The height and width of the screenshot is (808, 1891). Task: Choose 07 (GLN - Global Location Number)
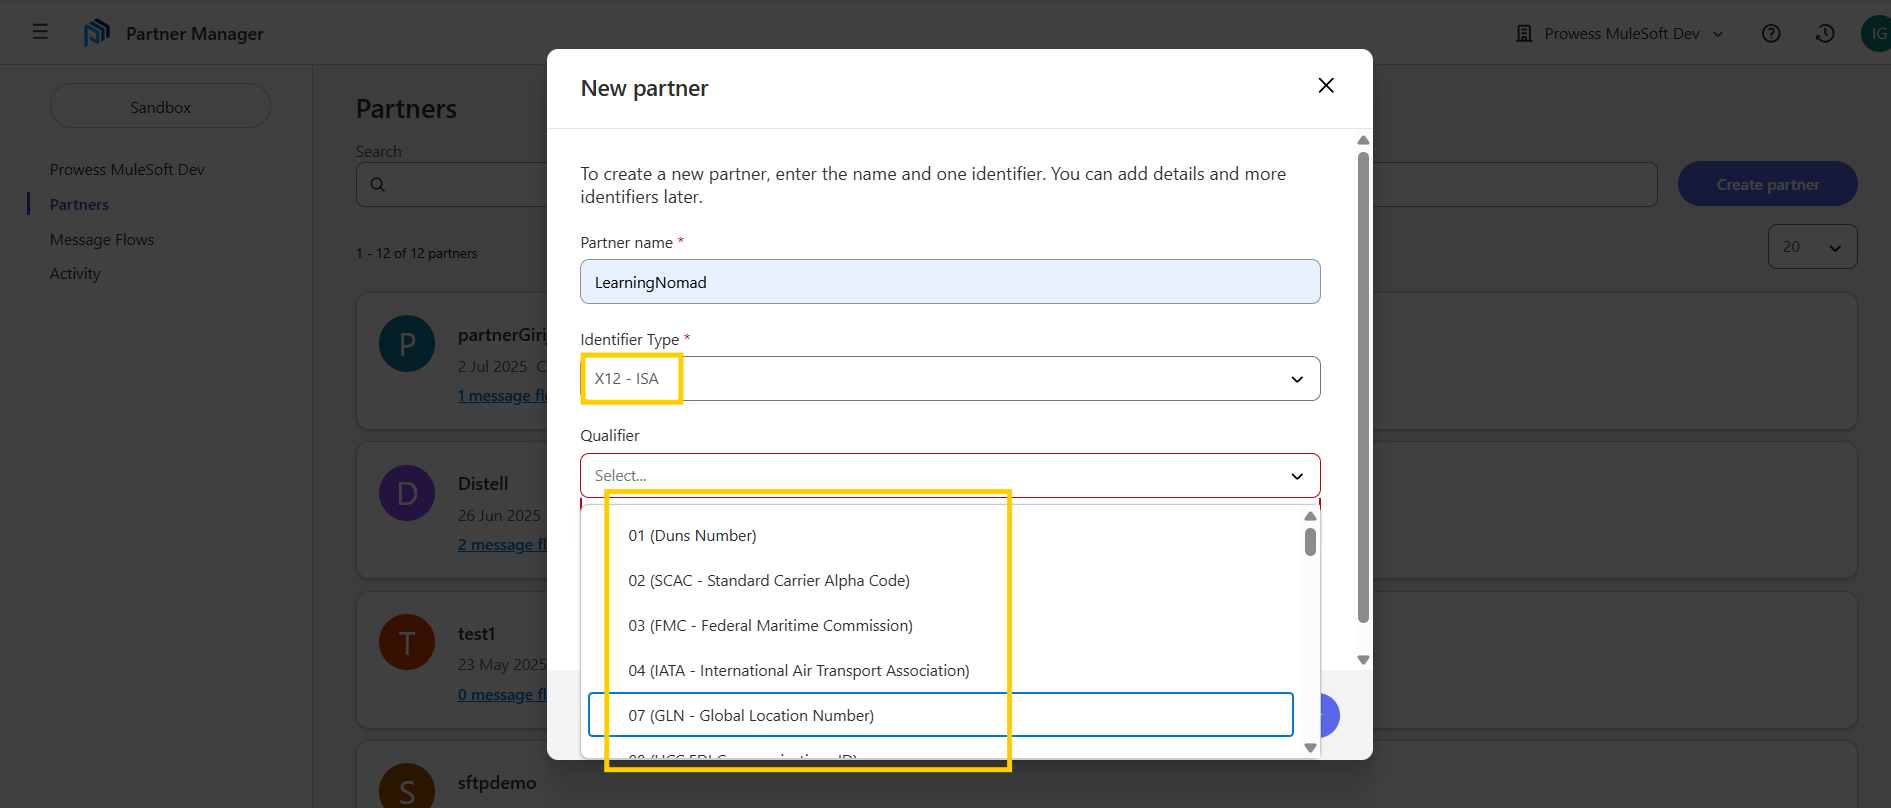point(751,716)
